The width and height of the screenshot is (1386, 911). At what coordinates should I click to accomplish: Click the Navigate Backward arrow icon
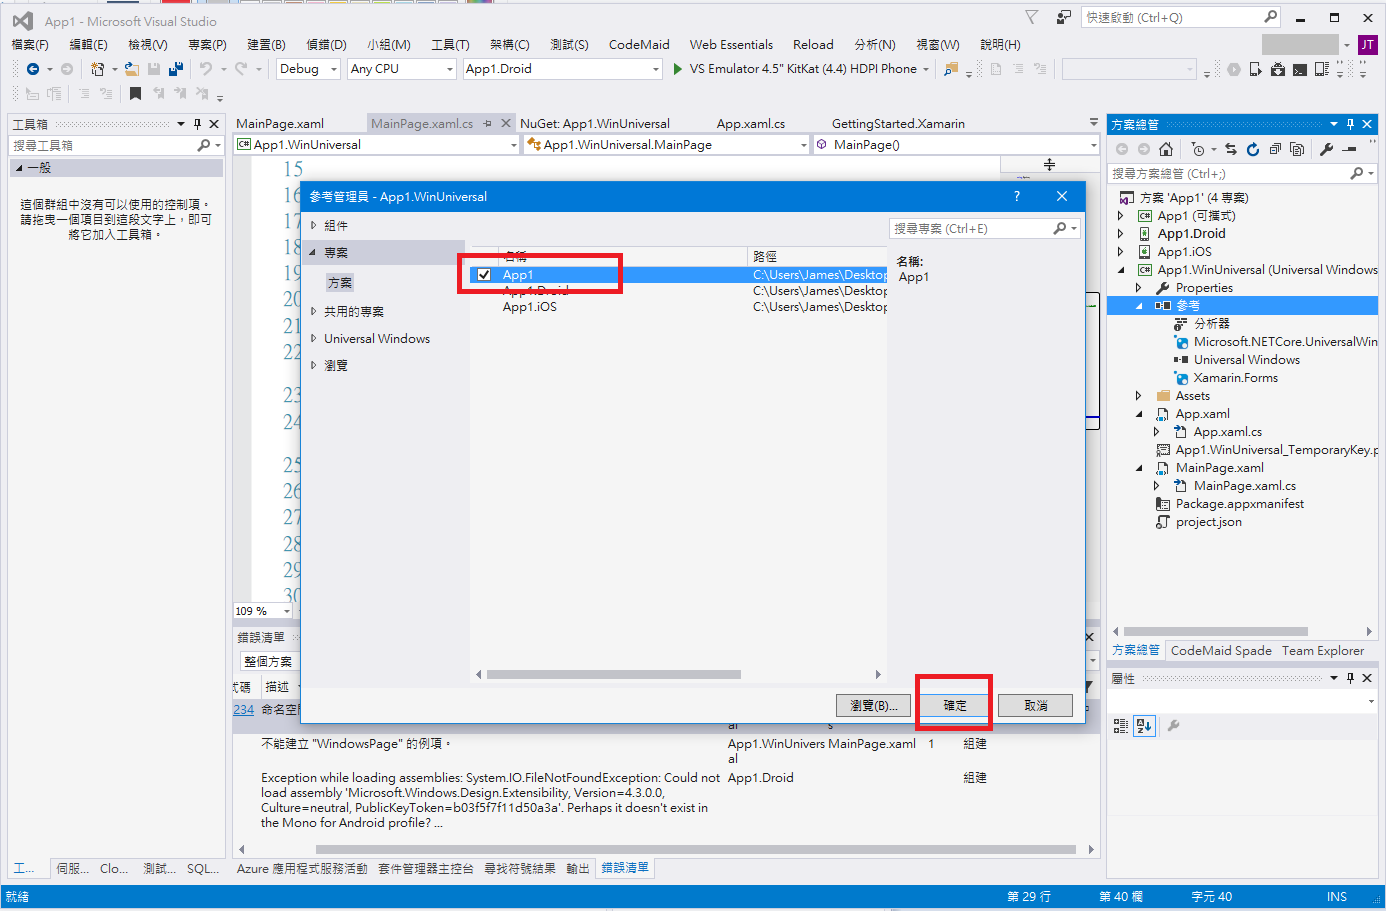tap(33, 69)
